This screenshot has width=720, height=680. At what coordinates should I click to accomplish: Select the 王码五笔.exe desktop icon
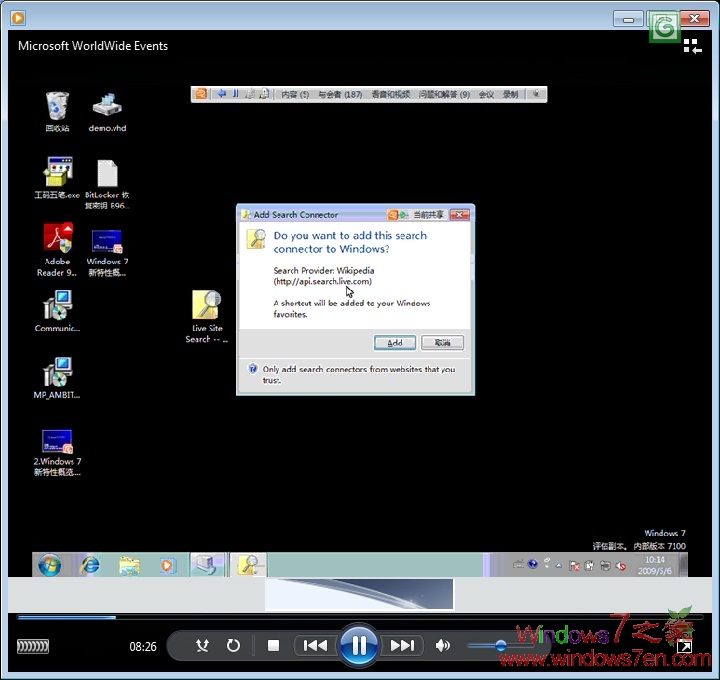[x=57, y=178]
